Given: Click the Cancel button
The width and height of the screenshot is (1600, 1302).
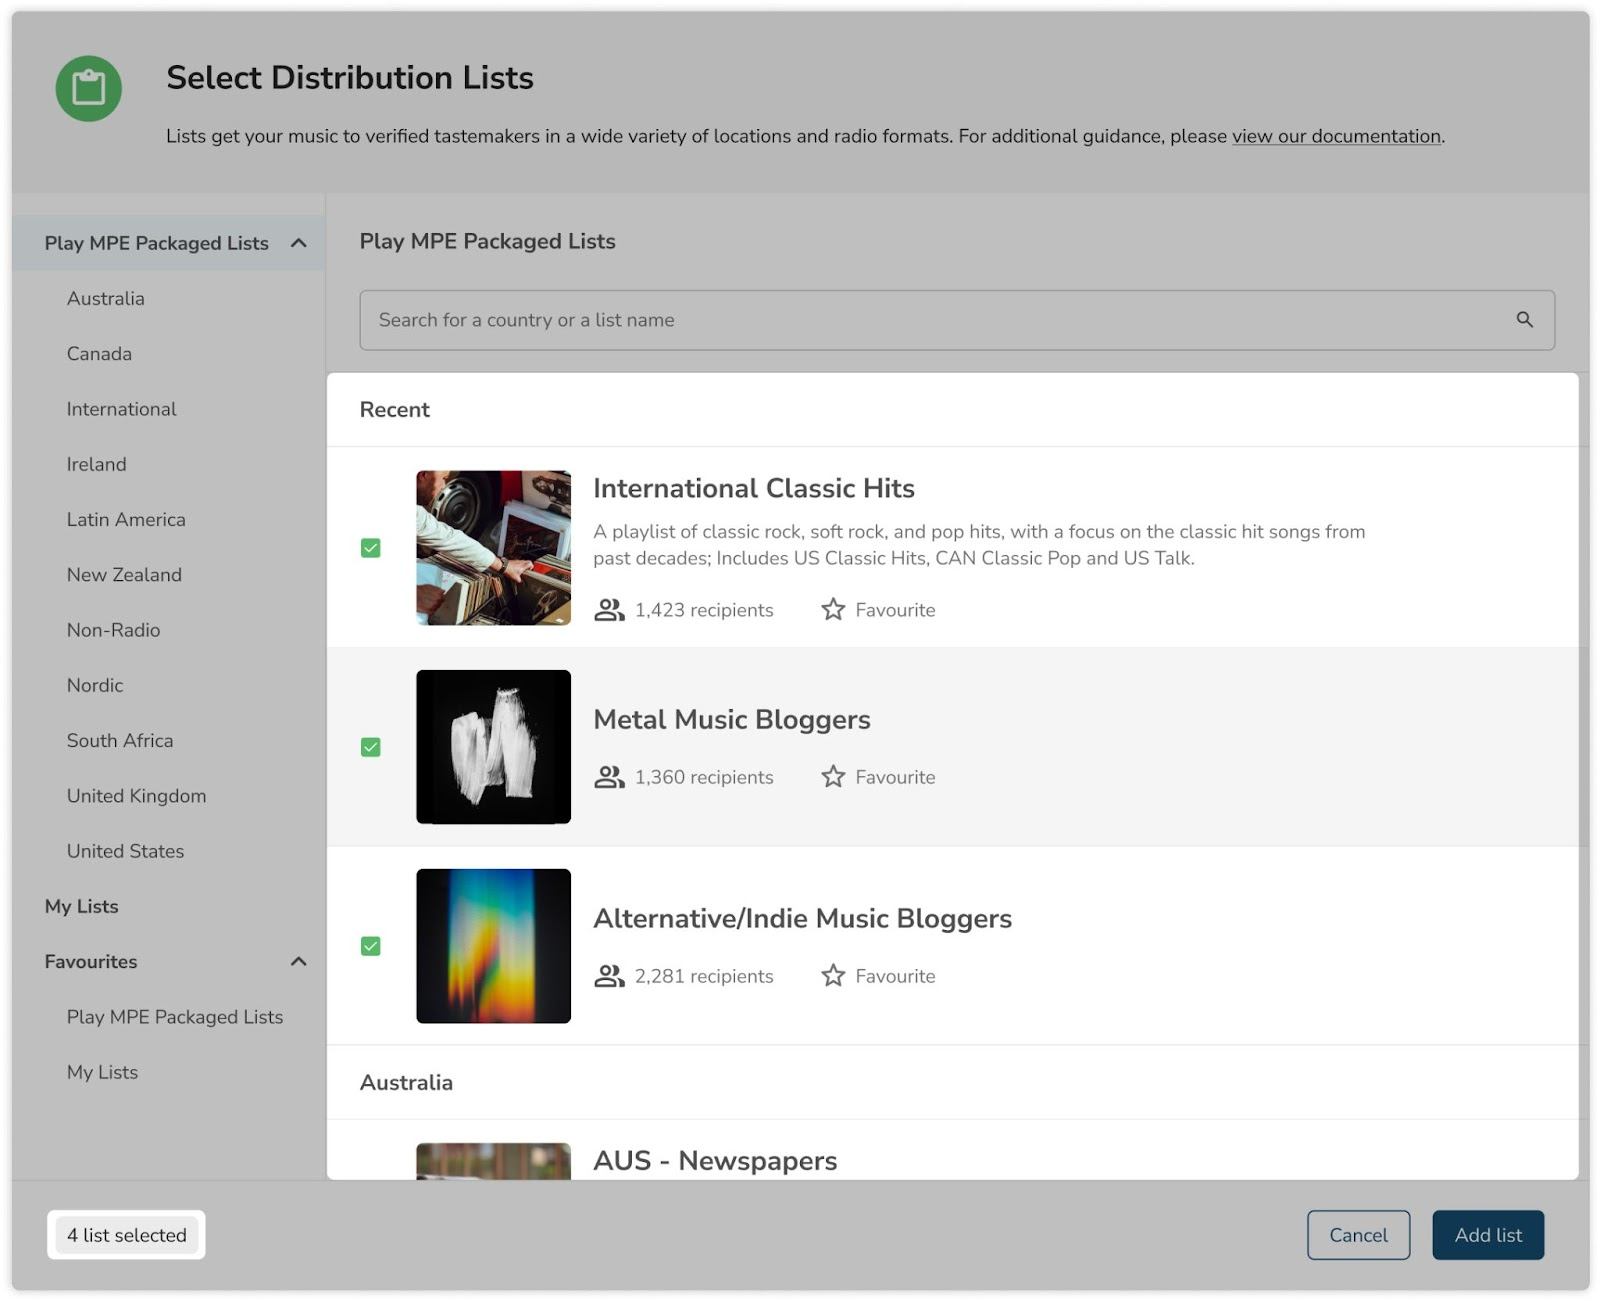Looking at the screenshot, I should tap(1358, 1235).
